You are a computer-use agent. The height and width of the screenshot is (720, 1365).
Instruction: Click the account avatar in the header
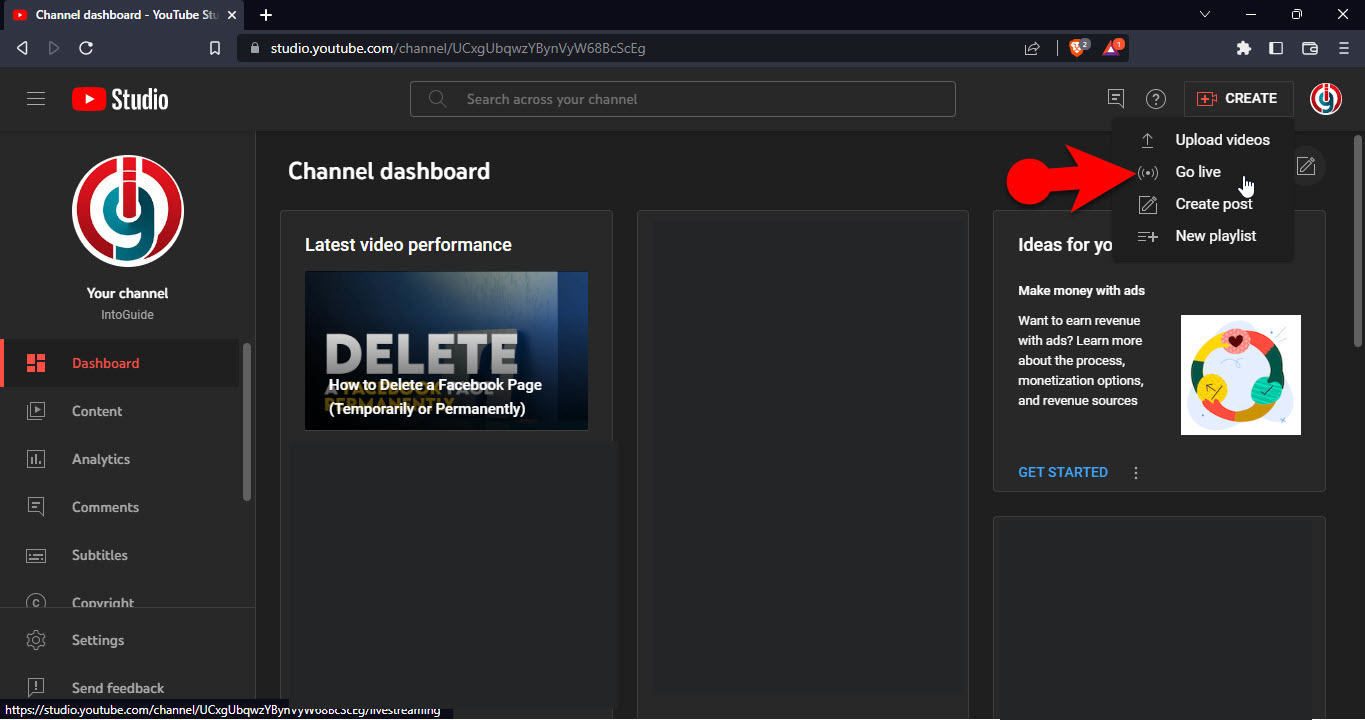[1326, 99]
